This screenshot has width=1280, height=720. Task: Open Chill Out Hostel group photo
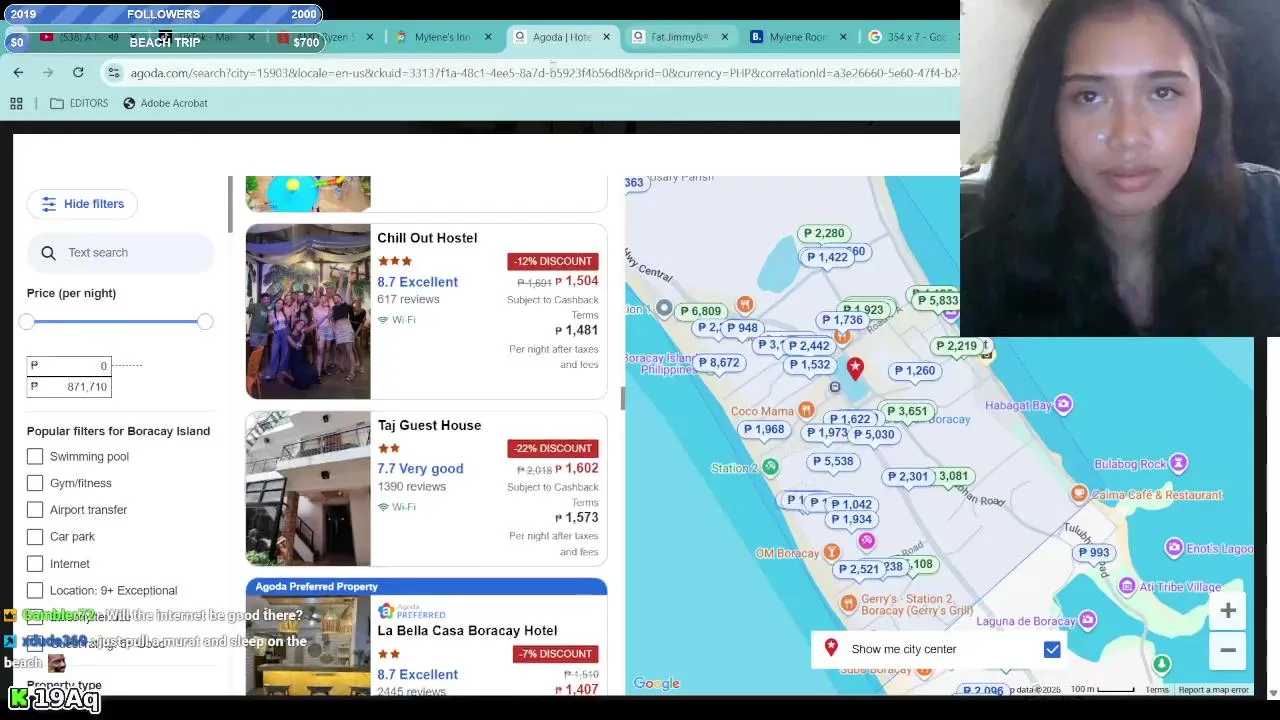(308, 311)
